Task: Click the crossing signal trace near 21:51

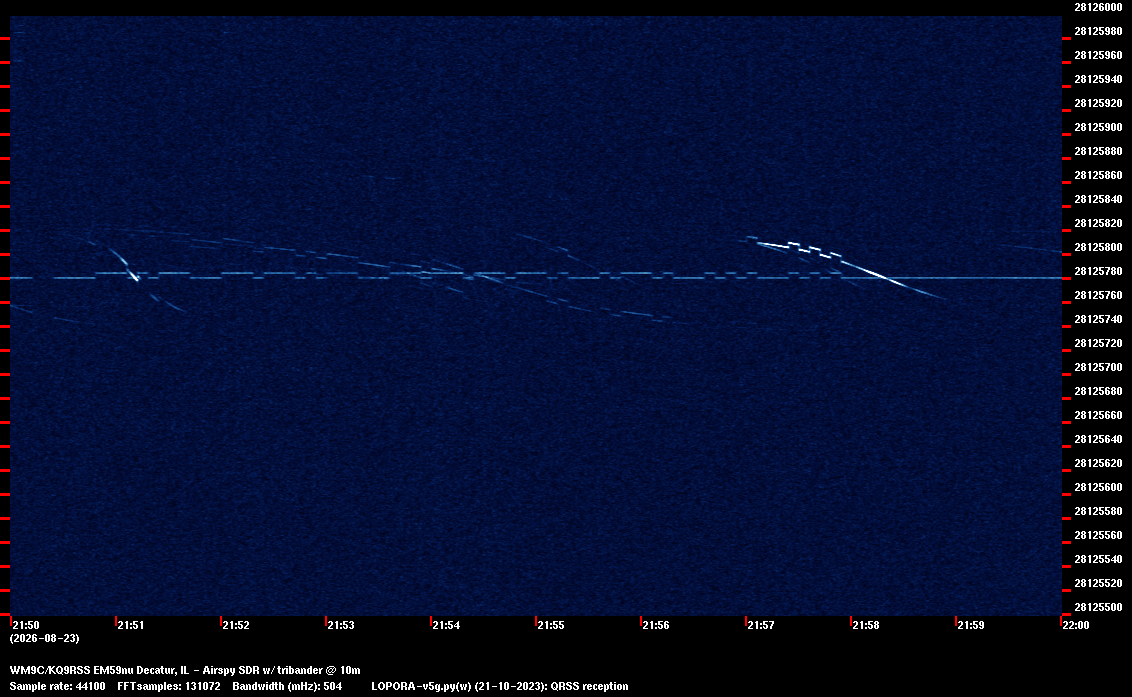Action: (x=124, y=264)
